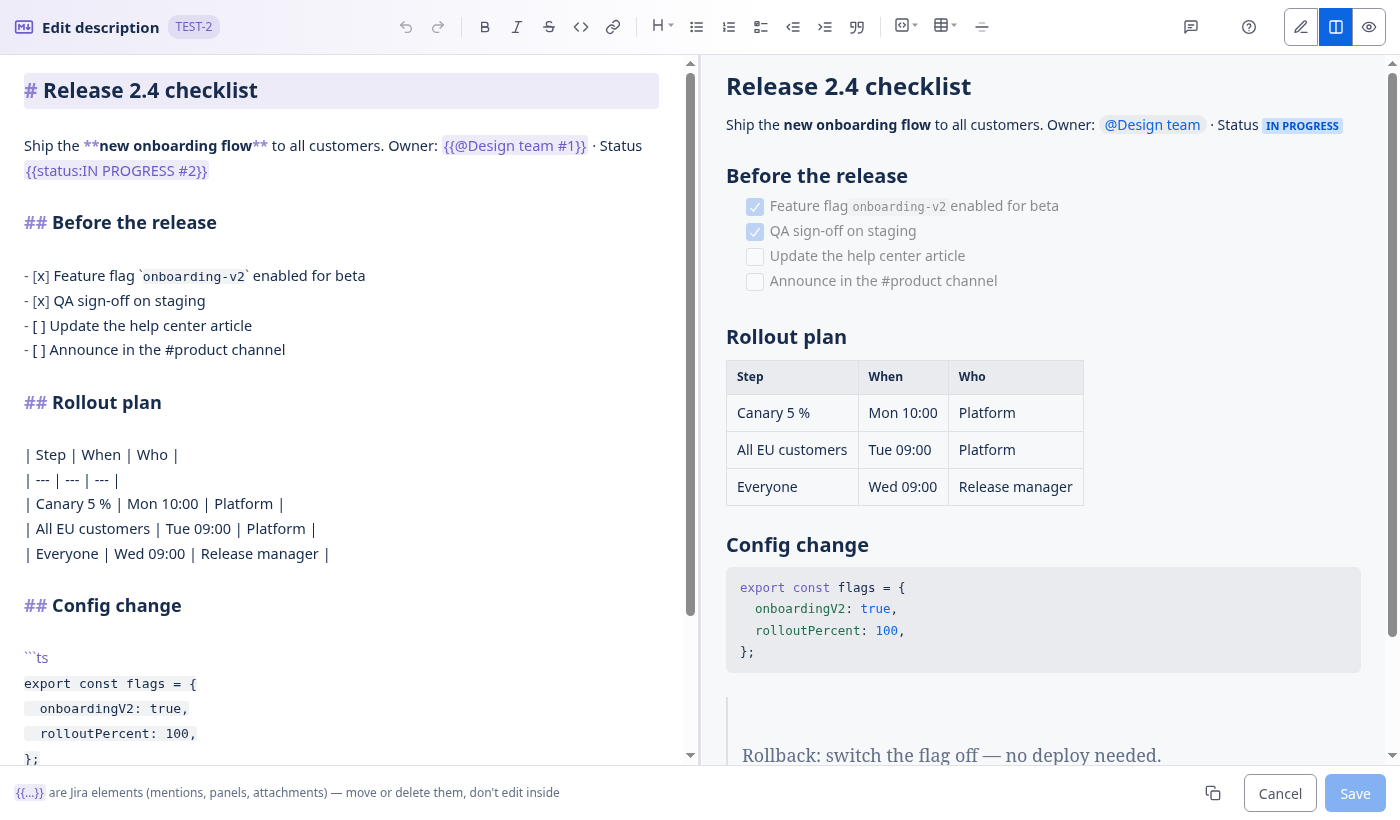Click the ```ts code fence line
Screen dimensions: 1400x820
pos(36,658)
